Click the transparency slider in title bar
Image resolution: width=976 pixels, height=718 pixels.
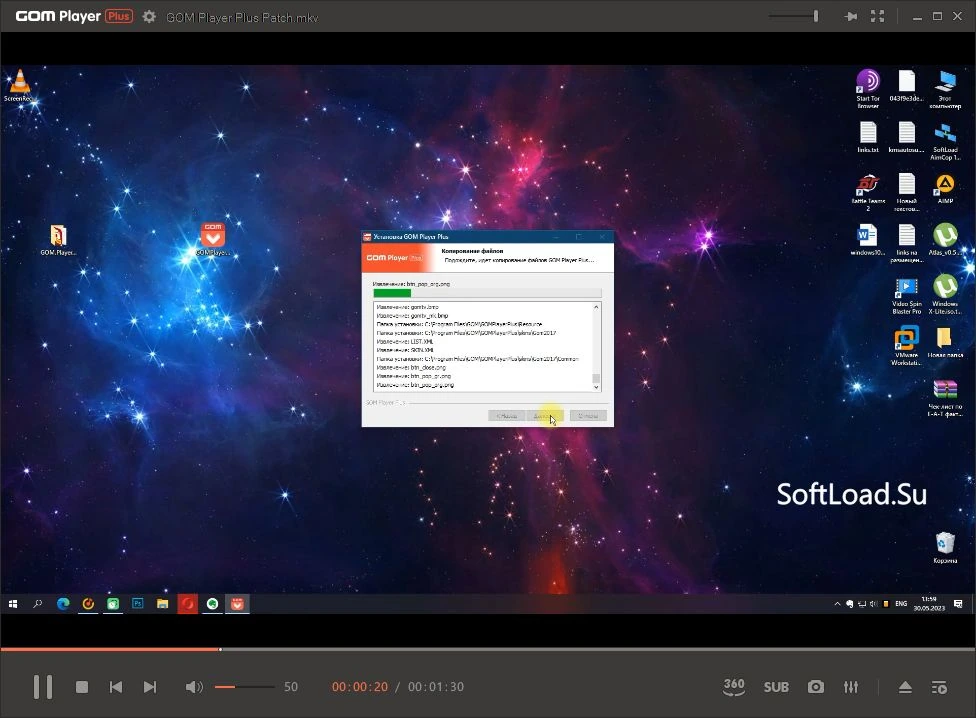[x=794, y=16]
